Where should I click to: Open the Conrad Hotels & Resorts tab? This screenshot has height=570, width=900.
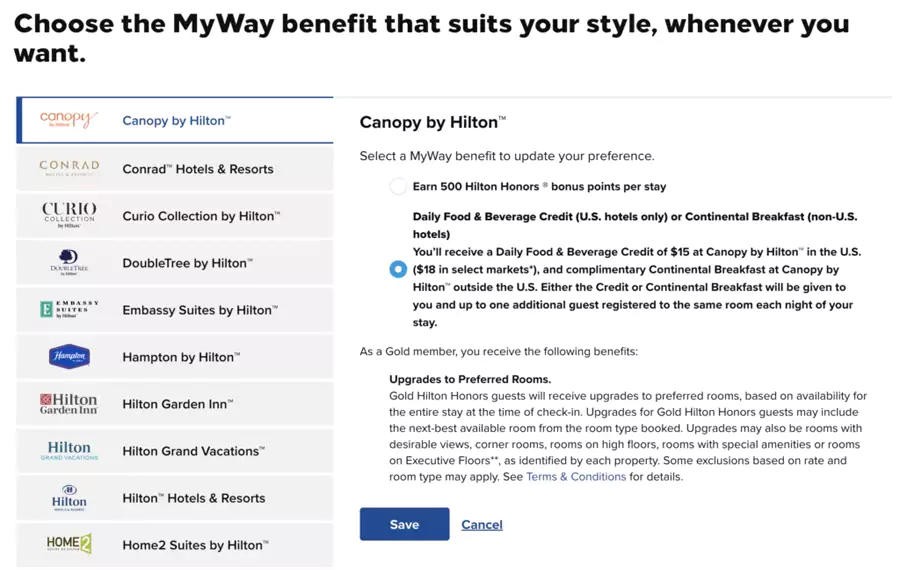point(198,169)
